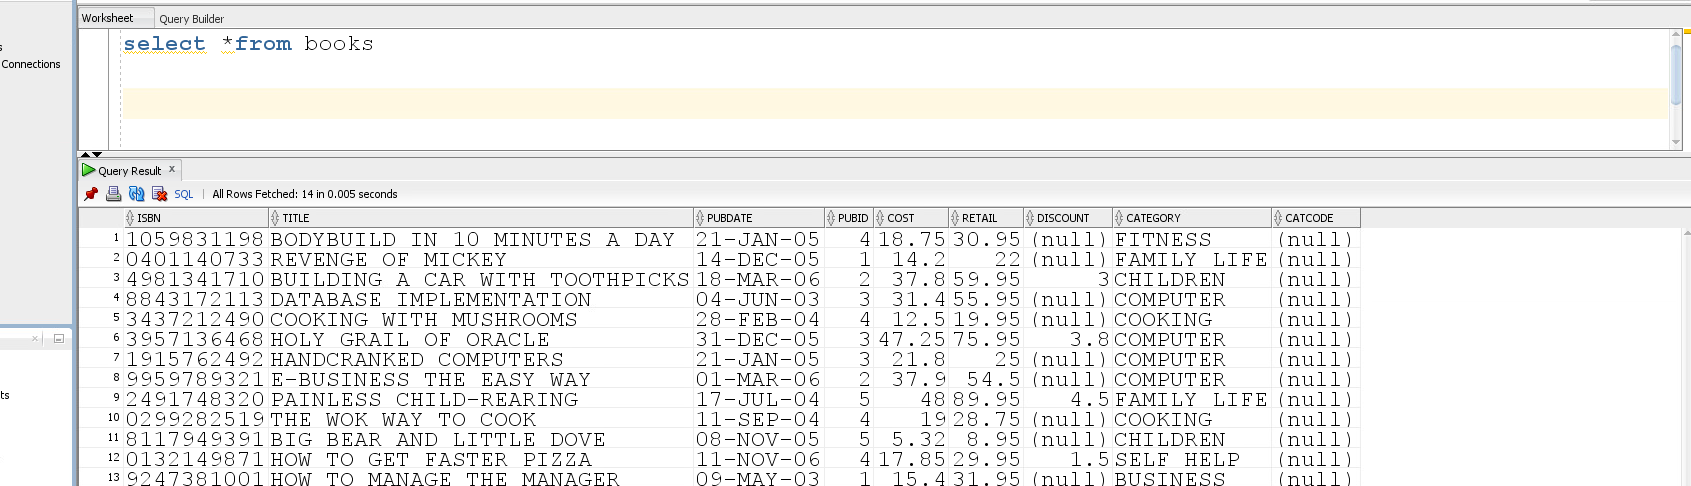Sort by the TITLE column header
Viewport: 1691px width, 486px height.
pos(481,218)
